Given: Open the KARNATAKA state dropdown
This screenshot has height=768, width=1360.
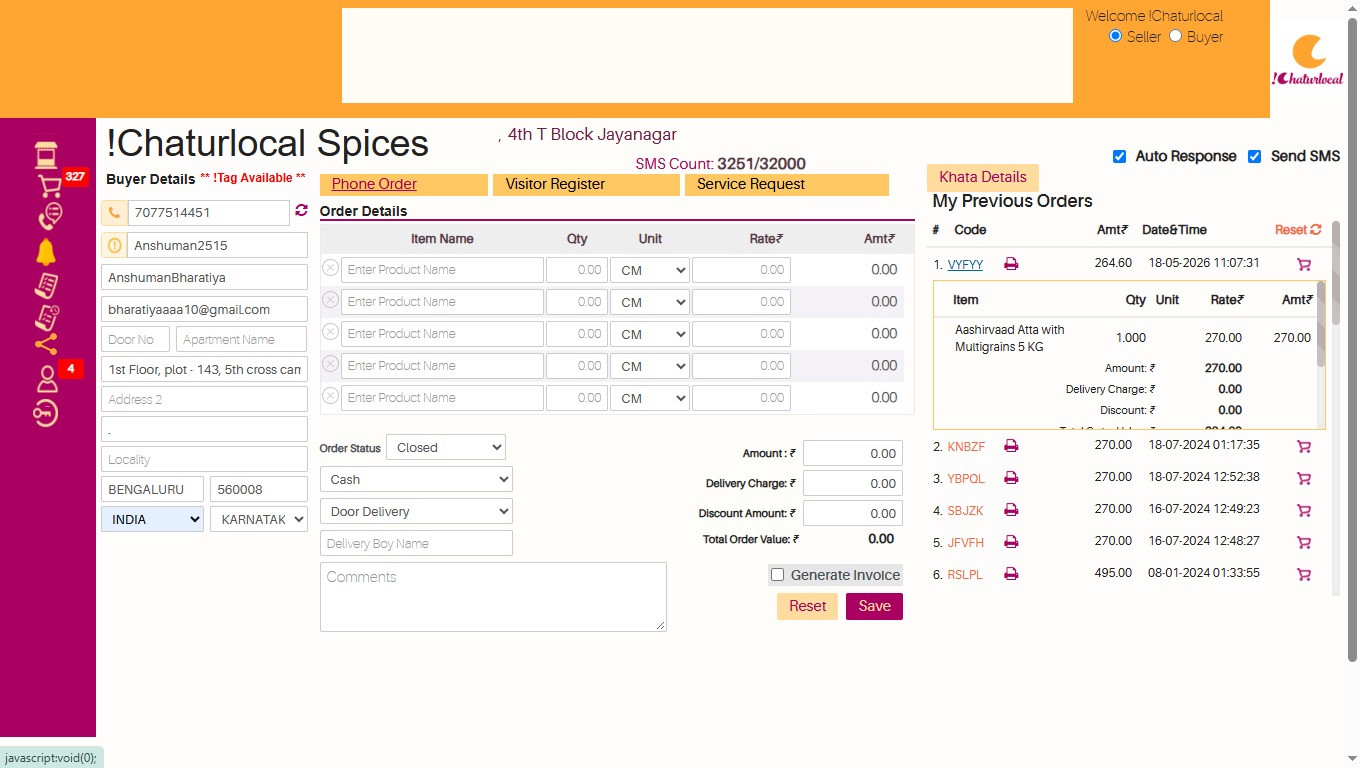Looking at the screenshot, I should point(259,519).
